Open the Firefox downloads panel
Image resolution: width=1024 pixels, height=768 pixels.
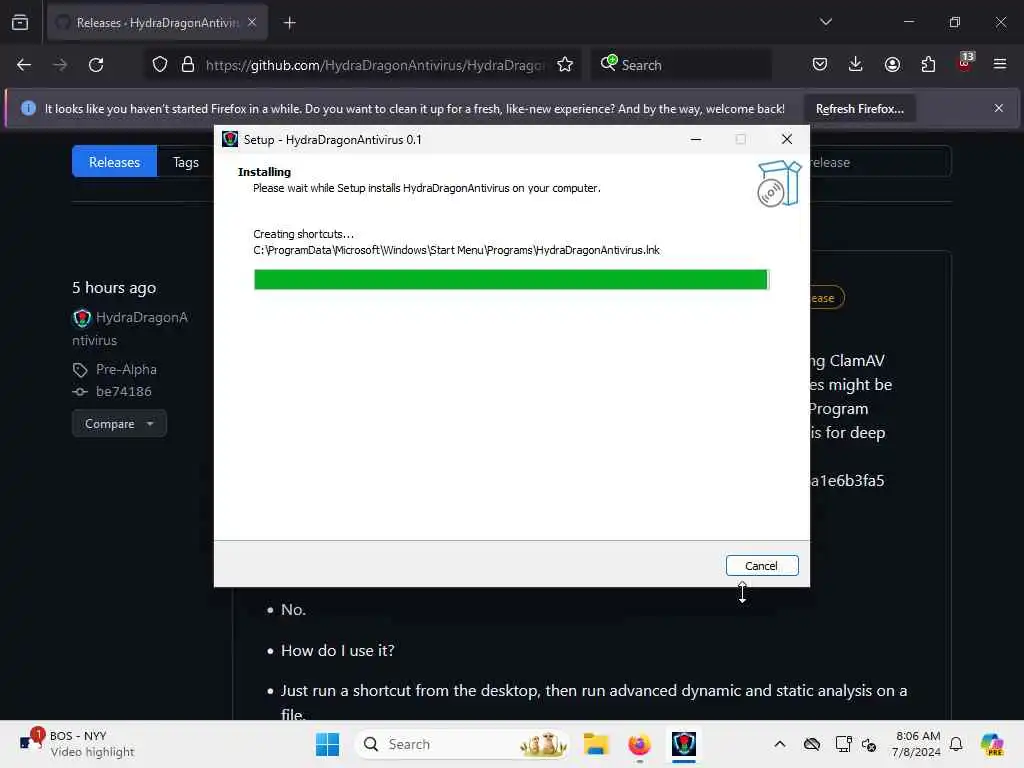pyautogui.click(x=856, y=65)
